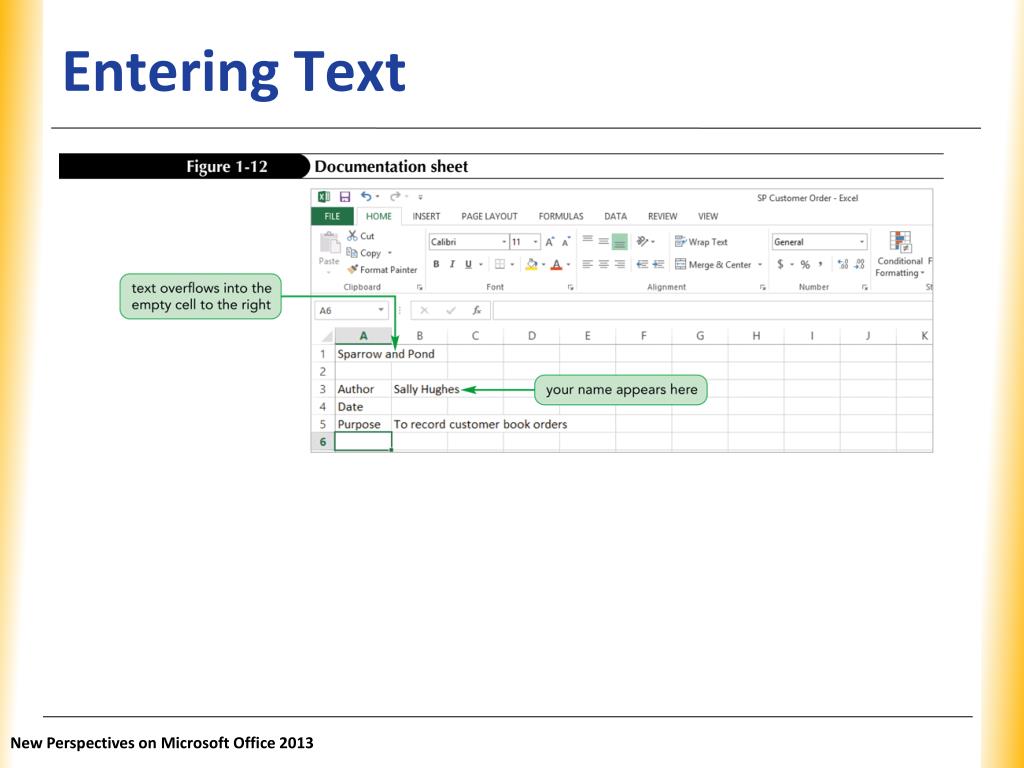The width and height of the screenshot is (1024, 768).
Task: Select column D header
Action: coord(532,336)
